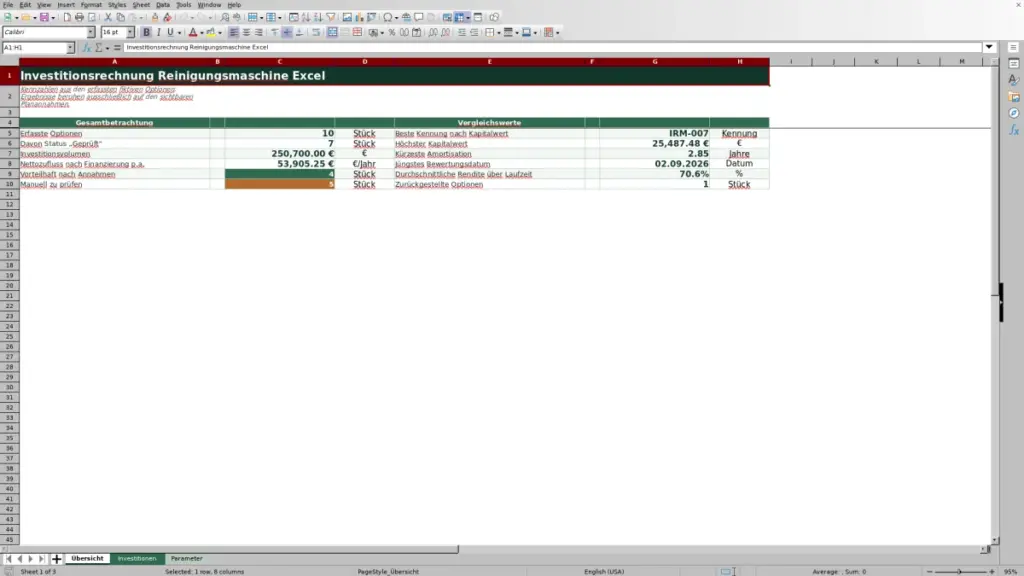Toggle Bold formatting
The image size is (1024, 576).
click(146, 33)
